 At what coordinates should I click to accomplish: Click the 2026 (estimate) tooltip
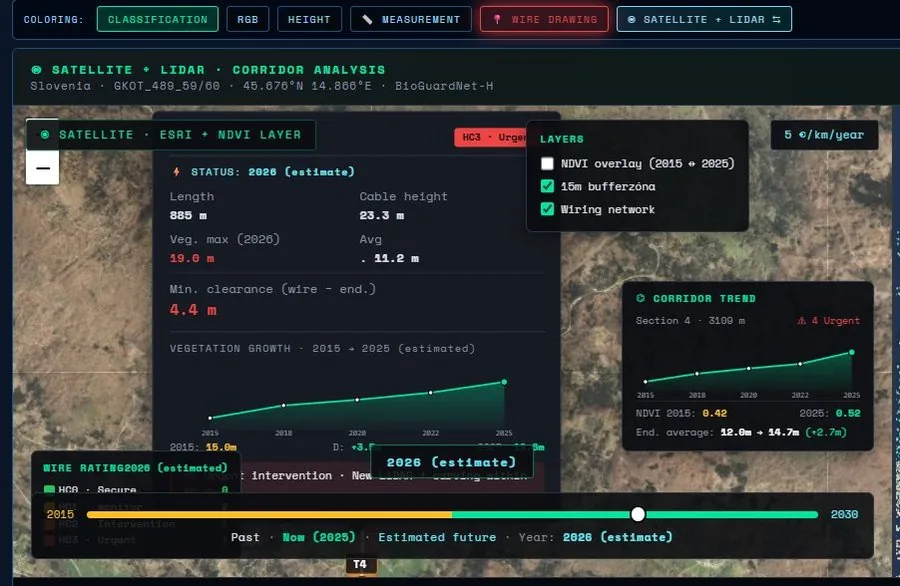[451, 462]
